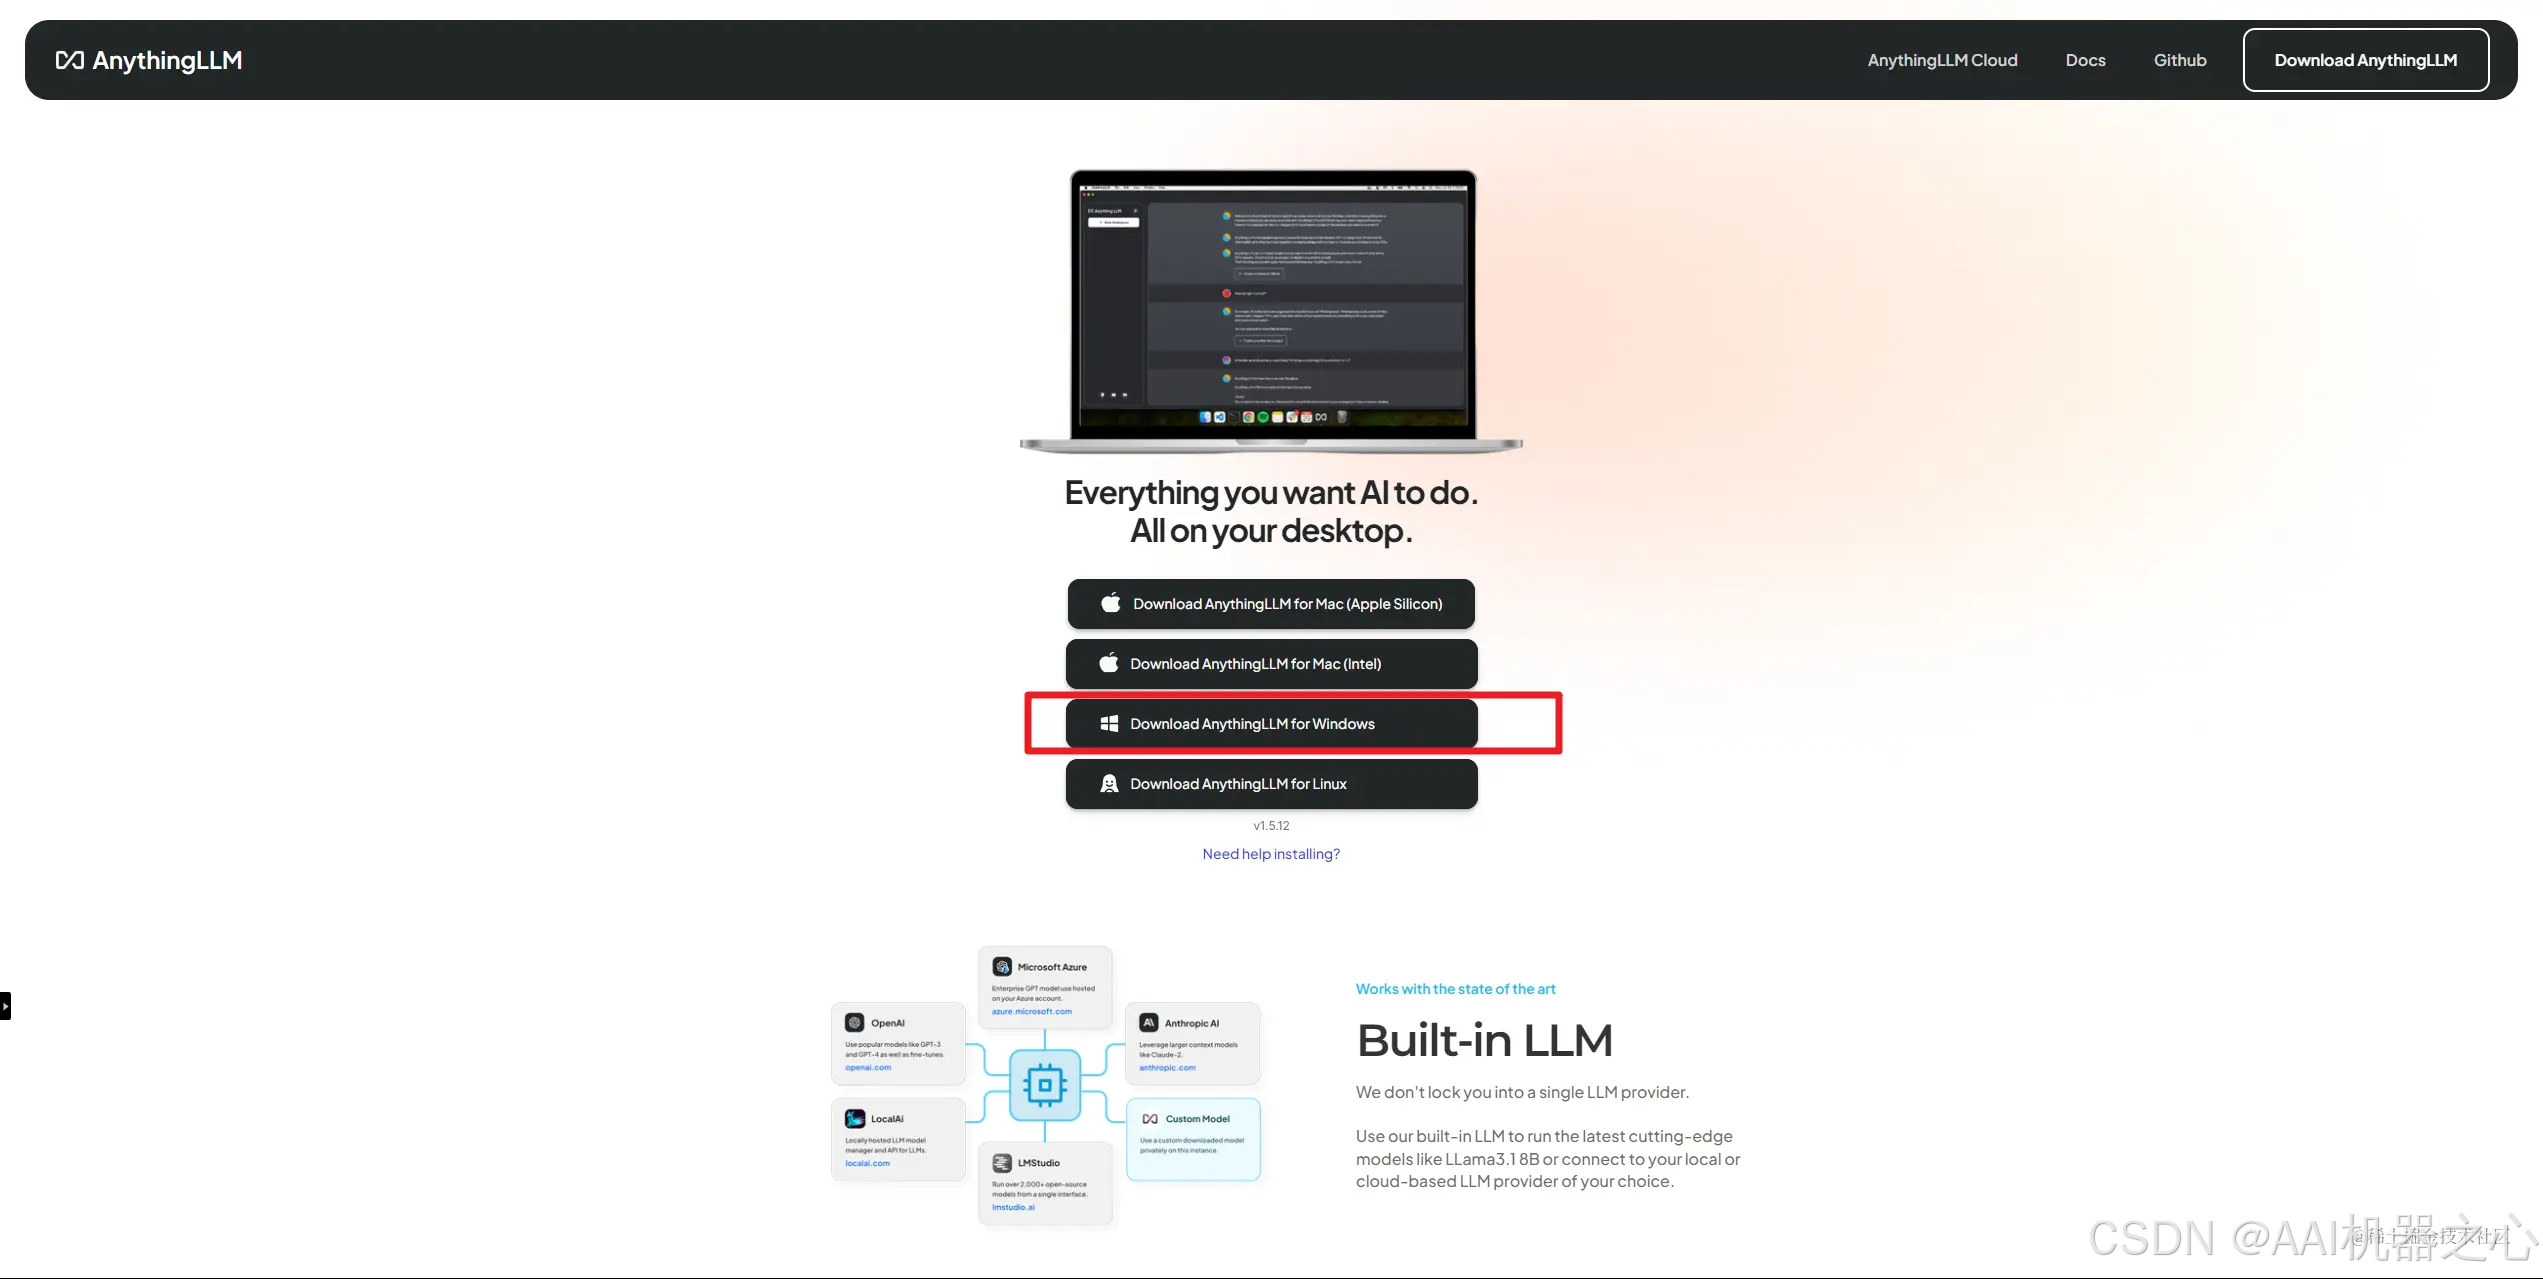Click the Works with the state of the art text
This screenshot has height=1279, width=2543.
[x=1455, y=989]
